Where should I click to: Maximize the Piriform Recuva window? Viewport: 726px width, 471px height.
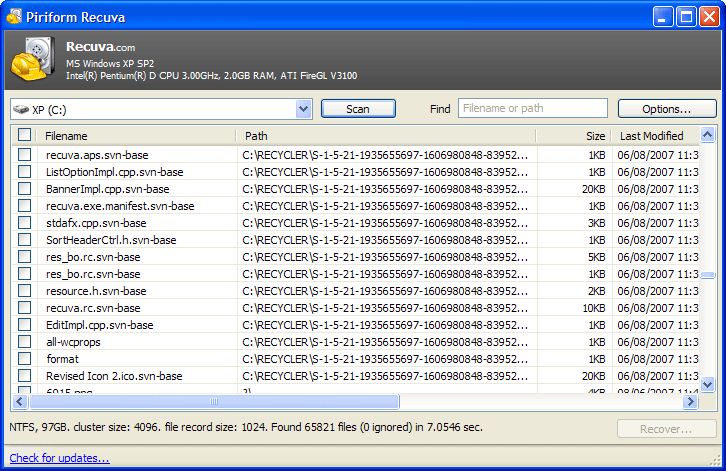pos(686,17)
